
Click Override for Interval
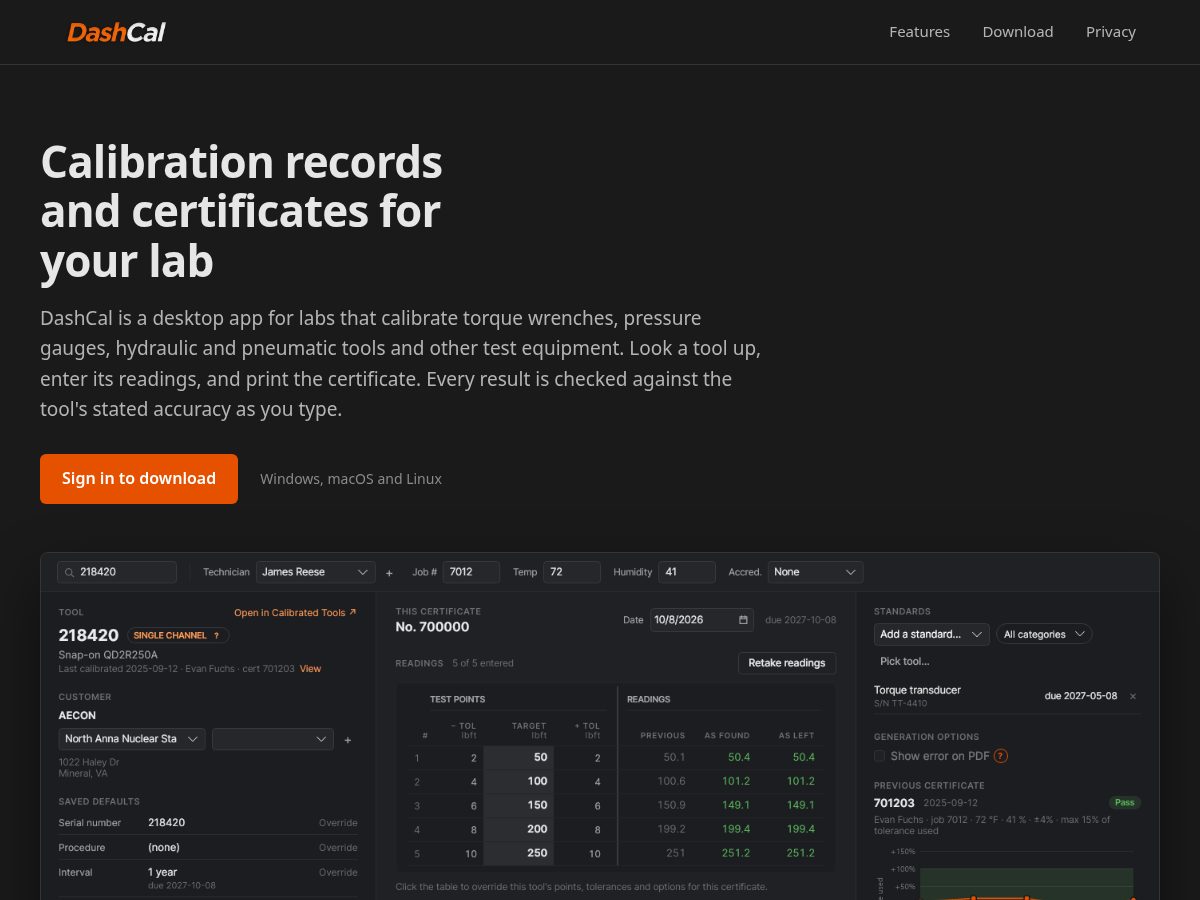[338, 872]
